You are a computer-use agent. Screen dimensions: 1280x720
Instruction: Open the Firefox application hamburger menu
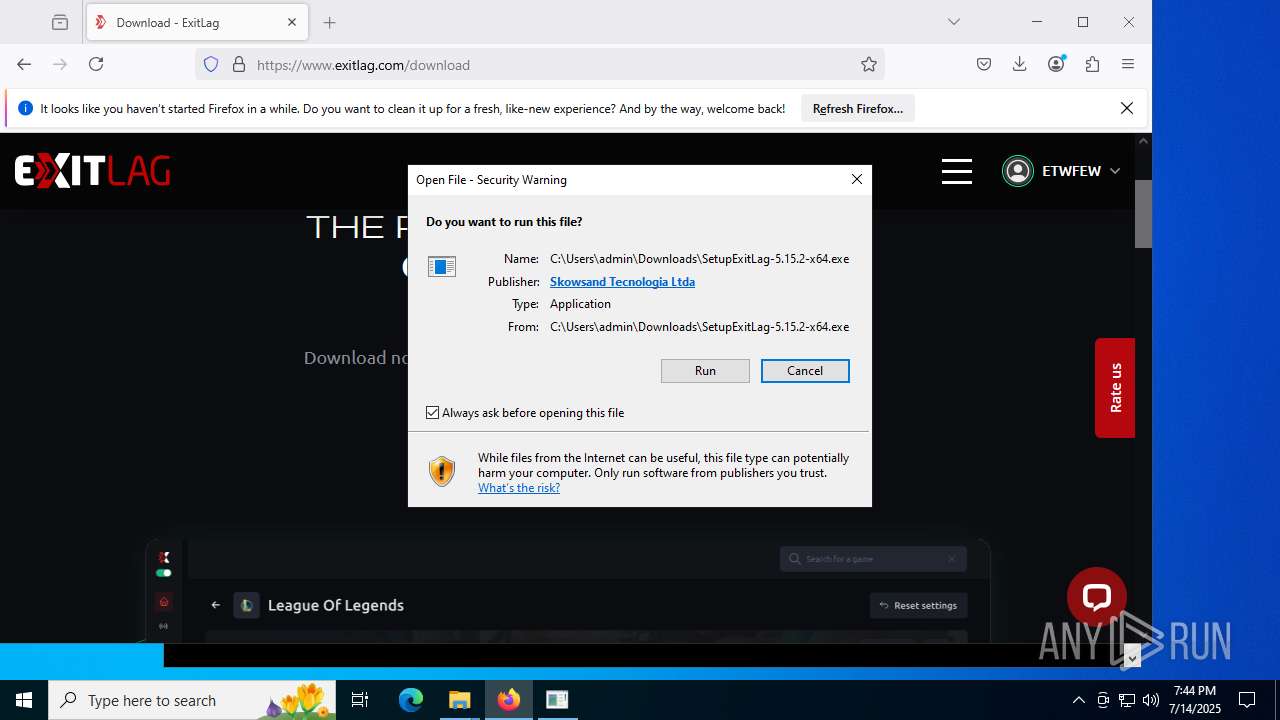click(1128, 64)
